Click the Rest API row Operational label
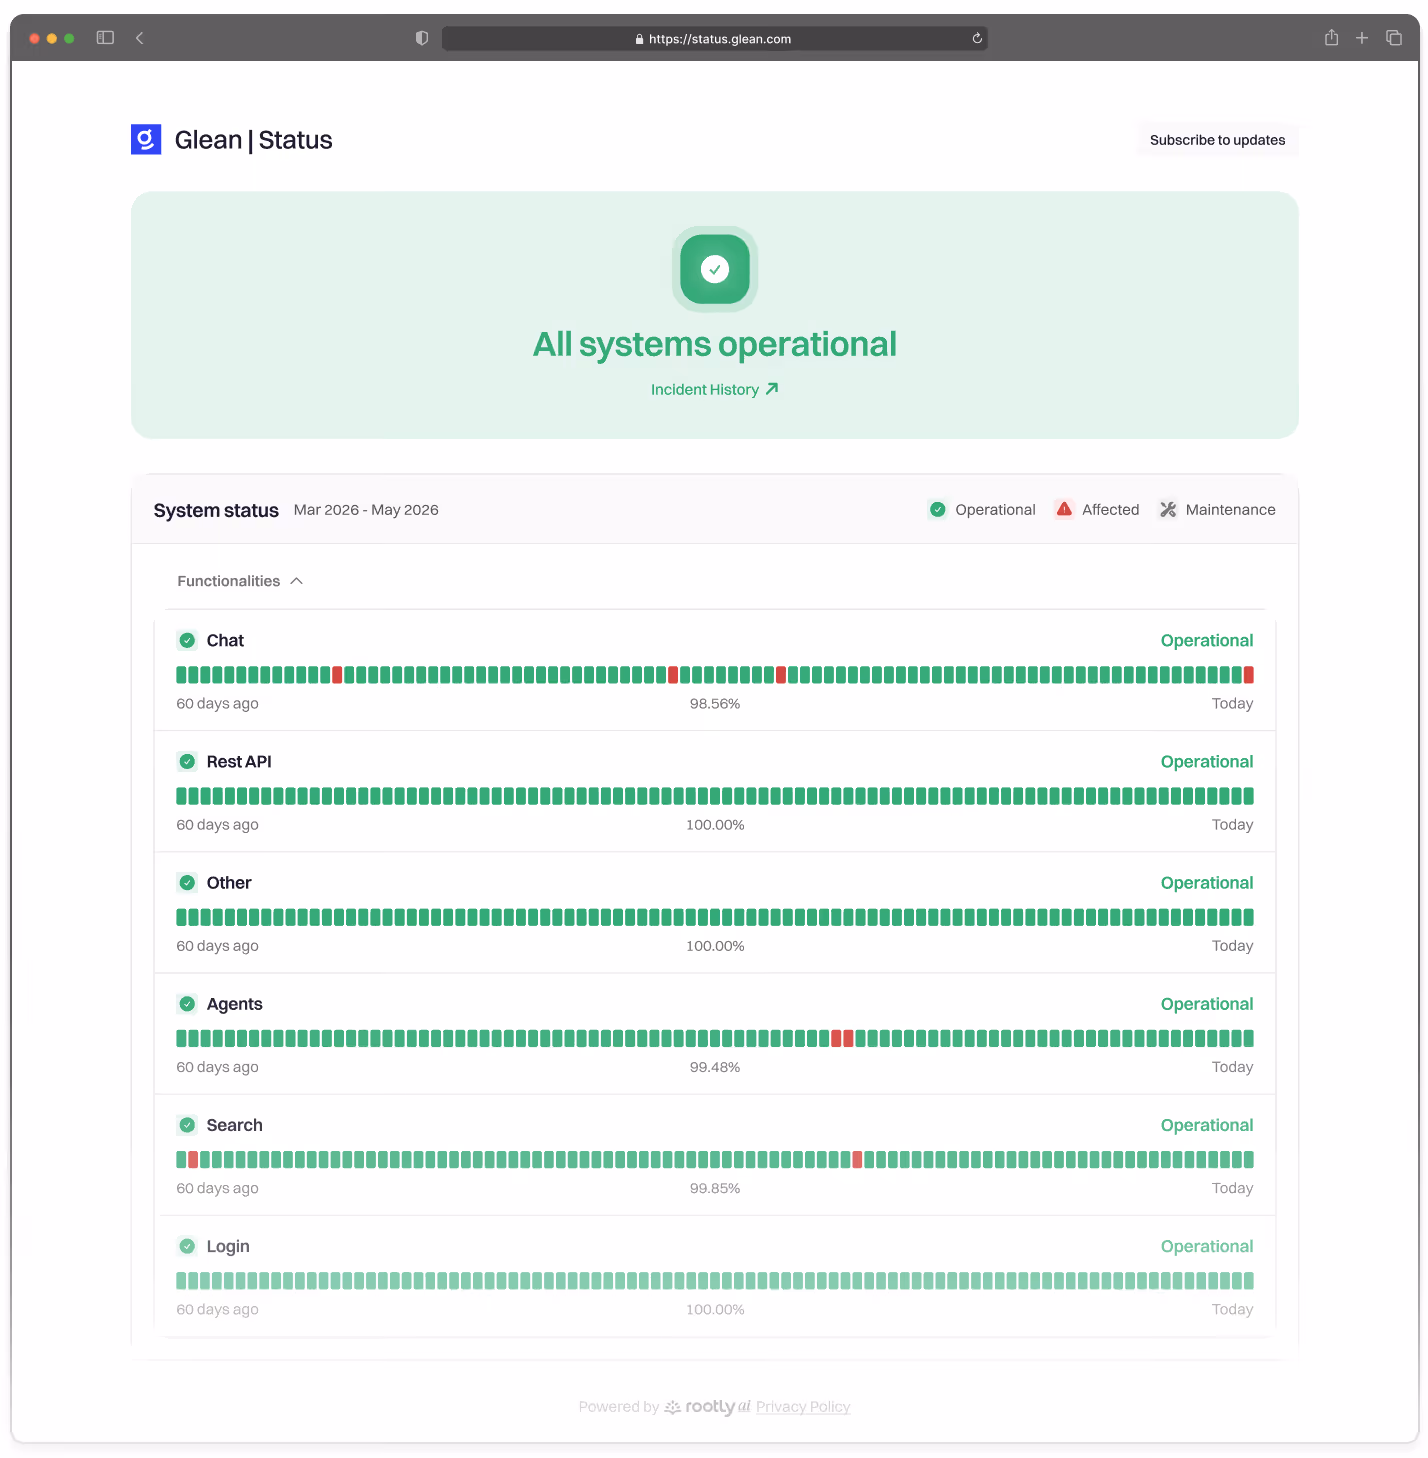Viewport: 1428px width, 1458px height. (1206, 761)
